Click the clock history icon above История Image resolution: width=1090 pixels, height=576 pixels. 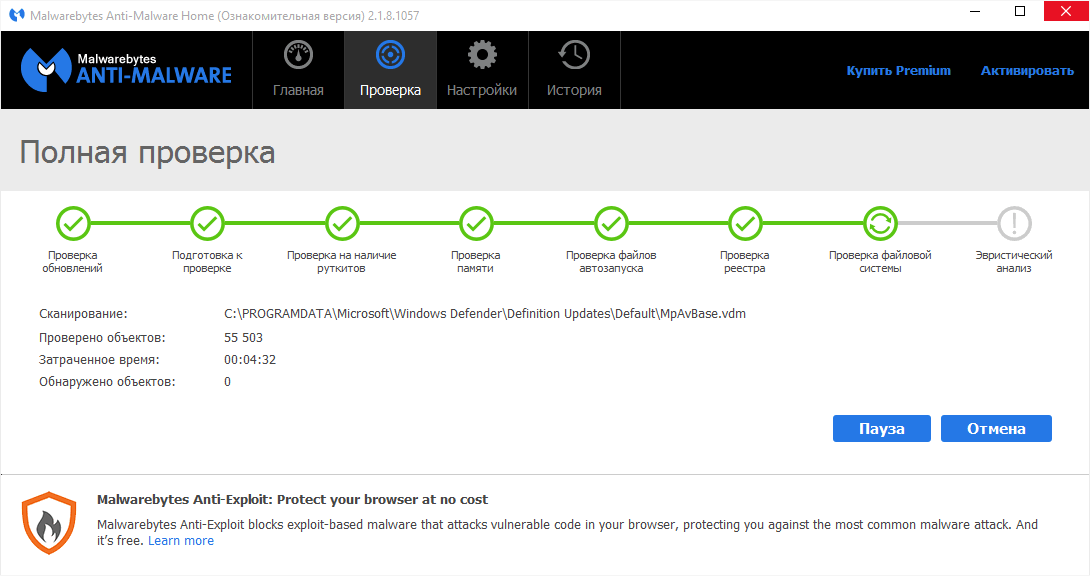coord(574,55)
